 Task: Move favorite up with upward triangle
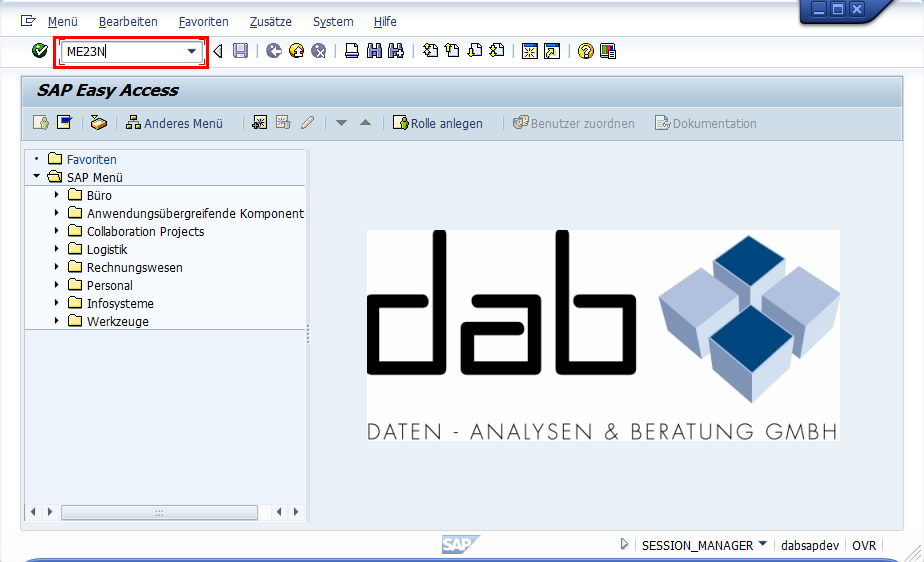[365, 123]
